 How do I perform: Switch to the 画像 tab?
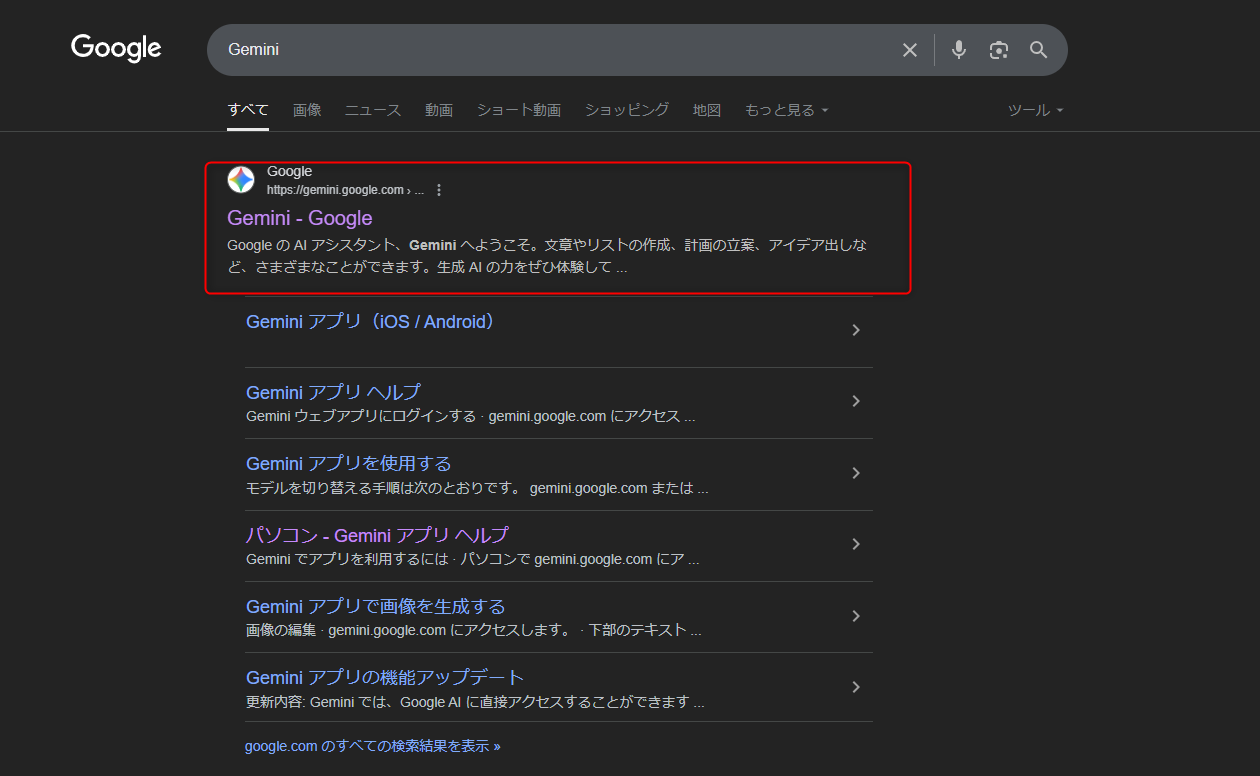(x=306, y=110)
